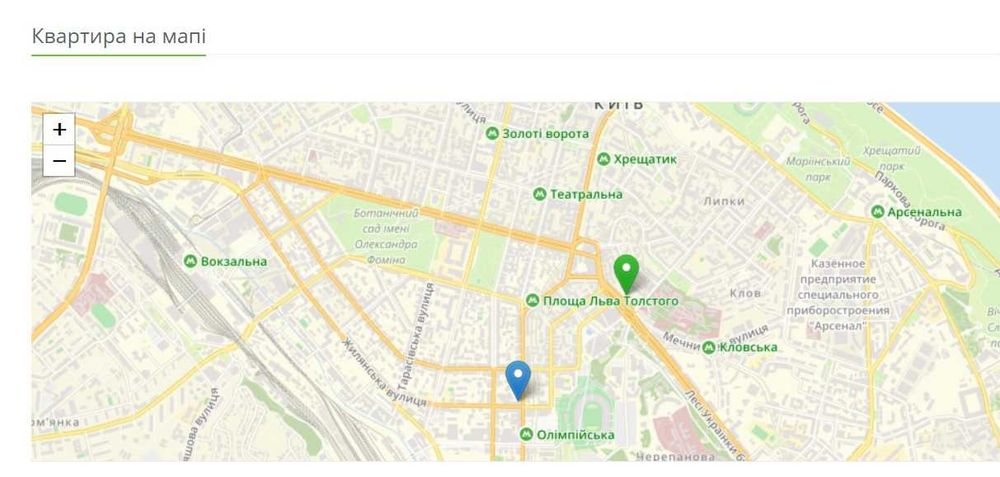Click the Хрещатий парк label
This screenshot has height=477, width=1000.
point(892,158)
